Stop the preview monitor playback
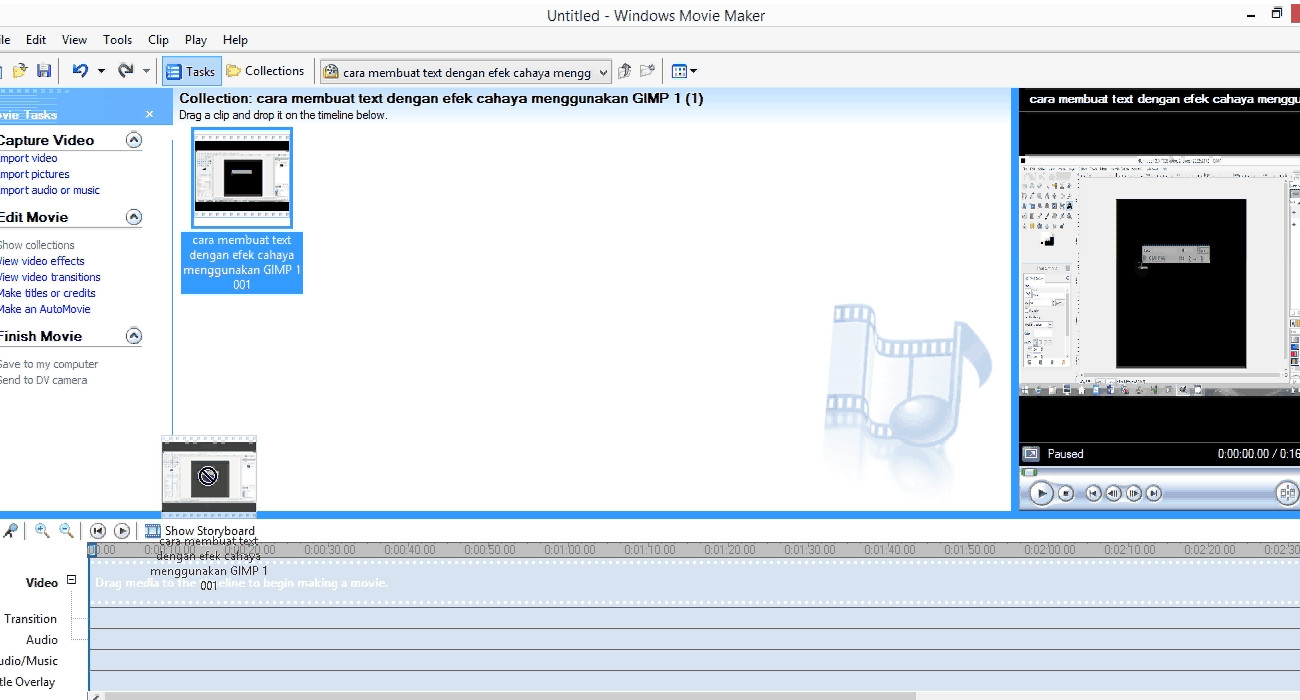 [1066, 493]
